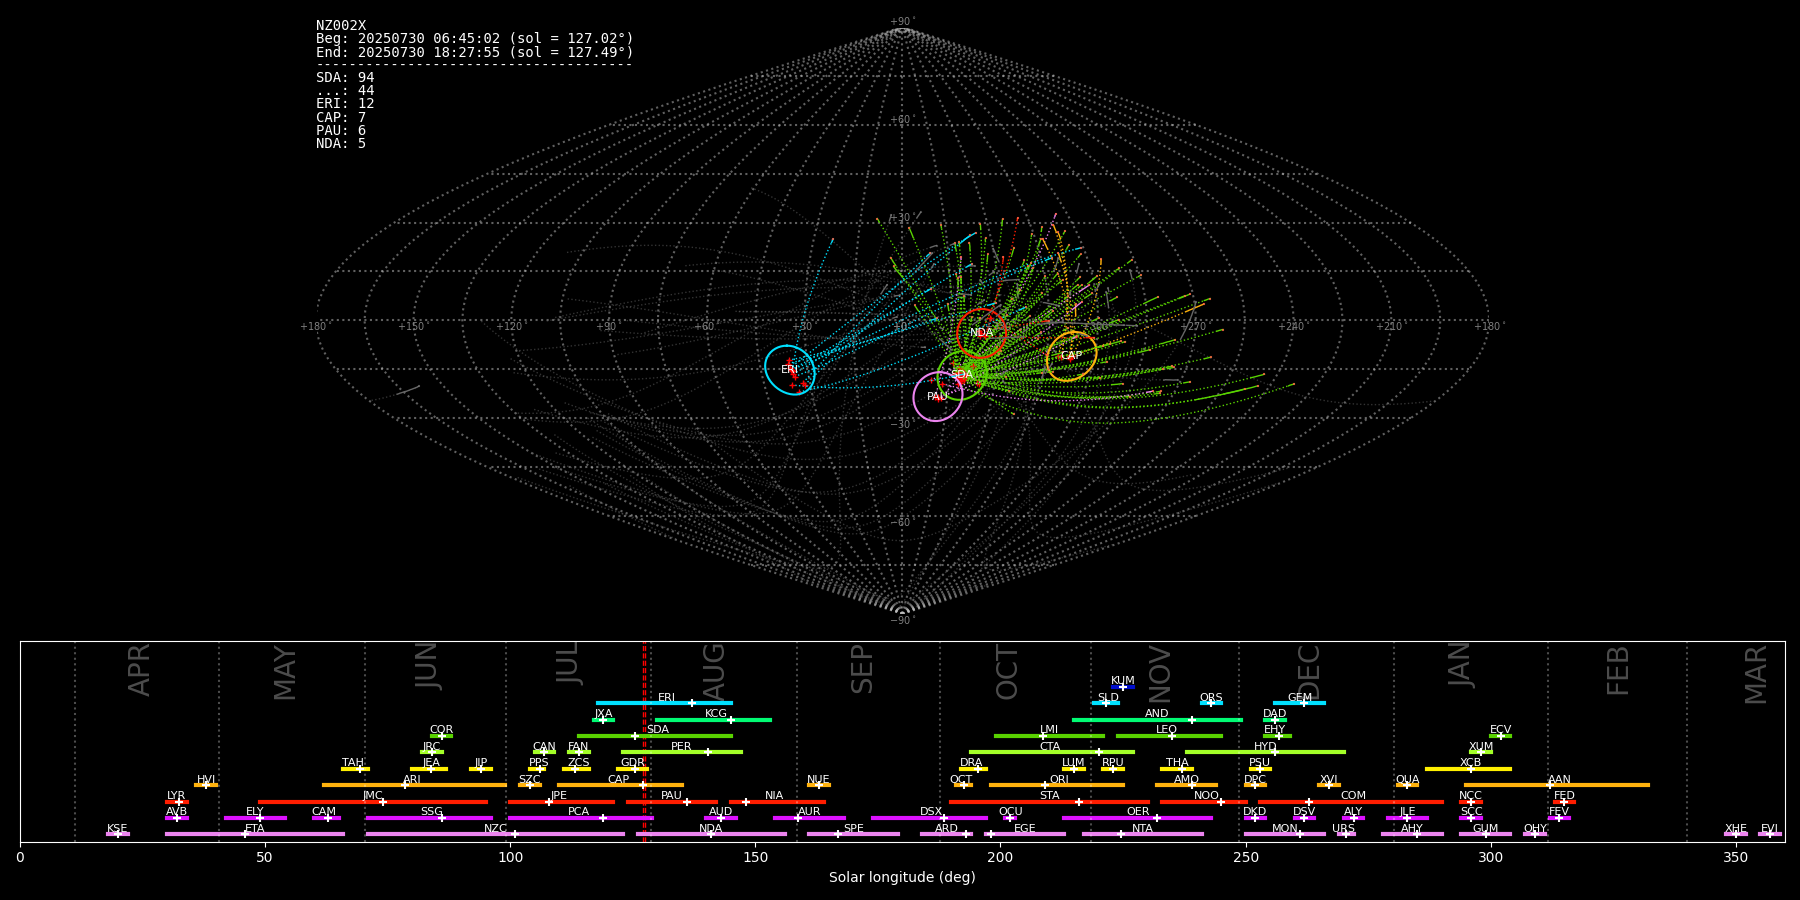Click the OCT month label in timeline

(1007, 672)
